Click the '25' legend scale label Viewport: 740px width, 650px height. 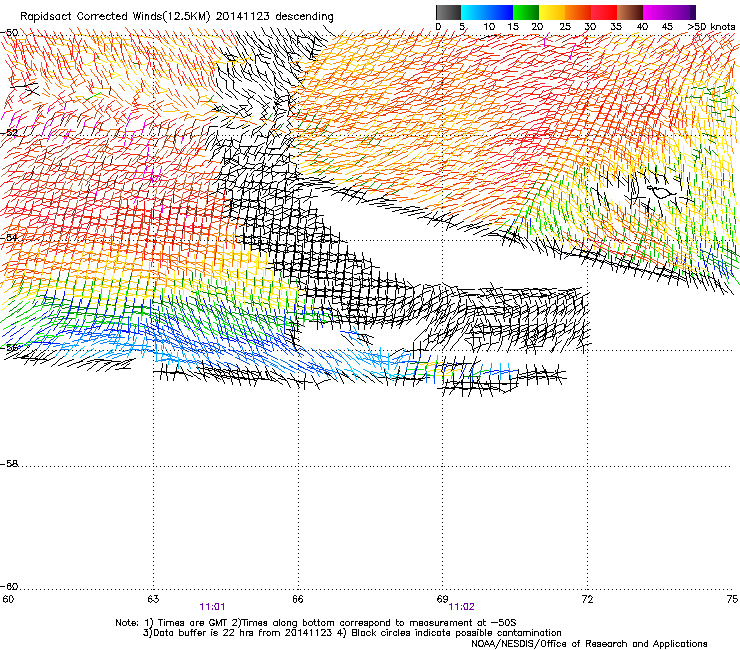click(565, 27)
